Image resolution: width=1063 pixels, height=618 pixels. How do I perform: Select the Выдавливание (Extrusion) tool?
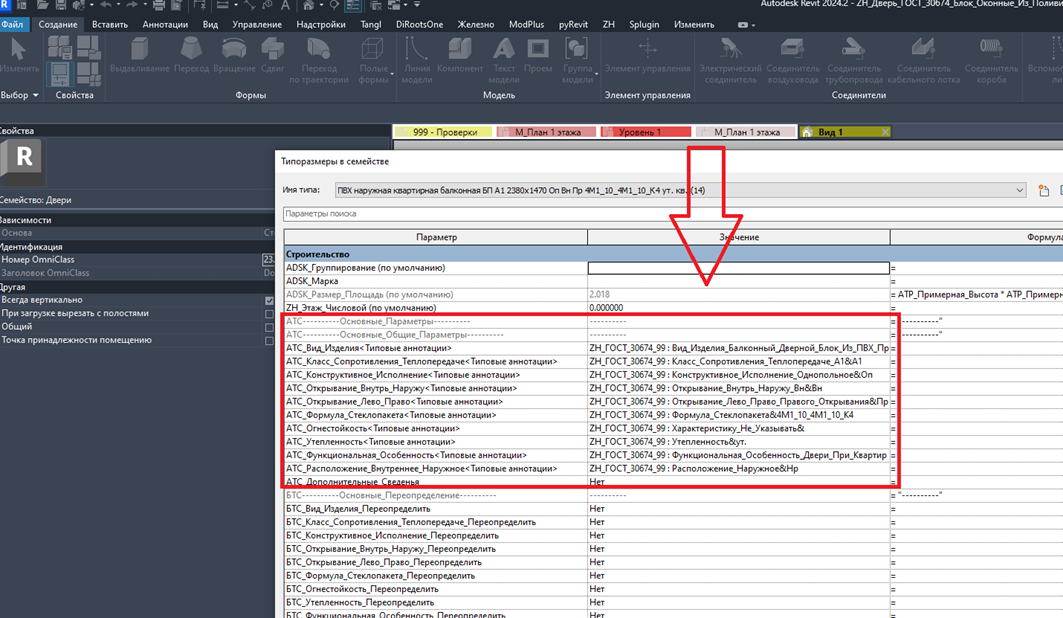pos(140,55)
